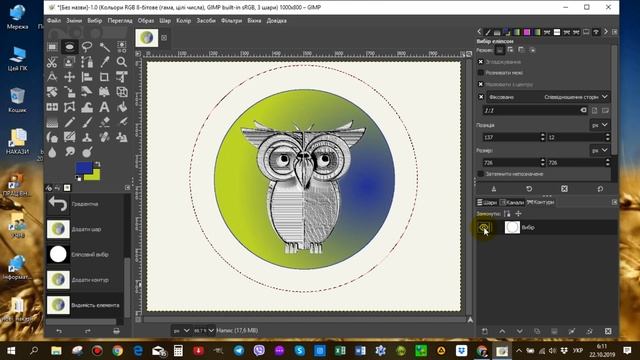This screenshot has height=360, width=640.
Task: Select Додати контур step in undo history
Action: coord(84,280)
